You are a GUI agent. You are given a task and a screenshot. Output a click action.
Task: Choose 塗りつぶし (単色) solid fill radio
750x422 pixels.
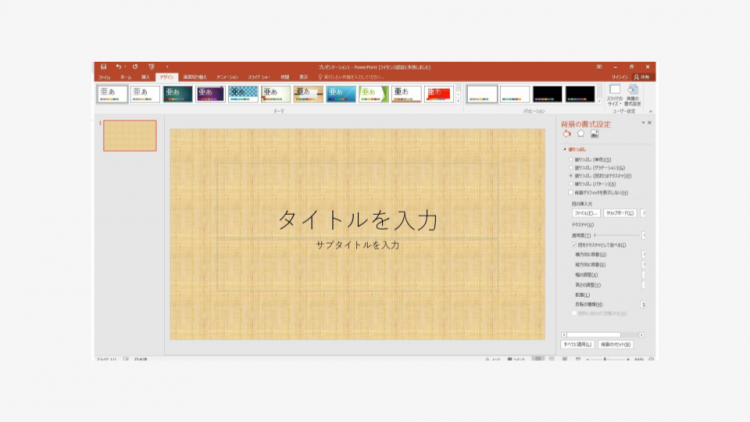point(571,160)
